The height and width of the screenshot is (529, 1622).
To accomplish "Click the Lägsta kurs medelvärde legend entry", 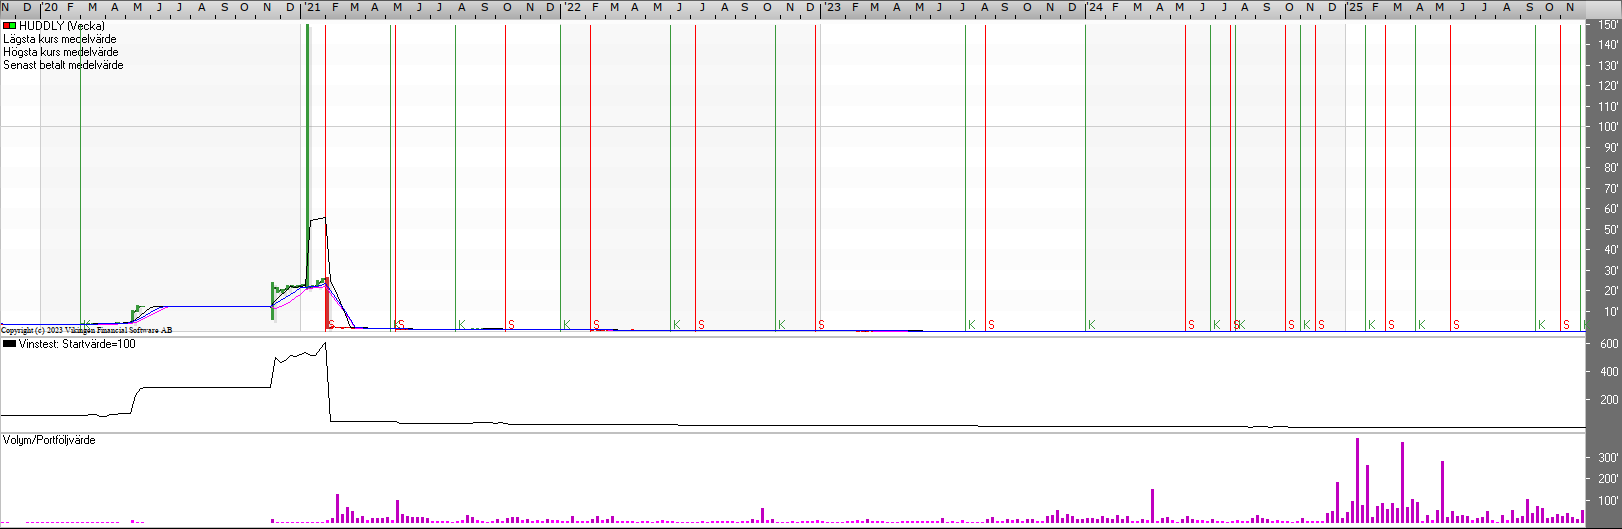I will [x=59, y=39].
